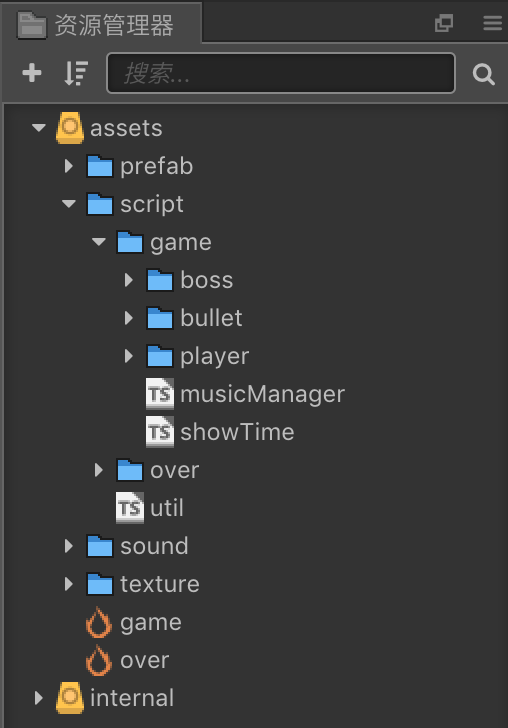Click the plus icon to create an asset
This screenshot has height=728, width=508.
tap(32, 73)
